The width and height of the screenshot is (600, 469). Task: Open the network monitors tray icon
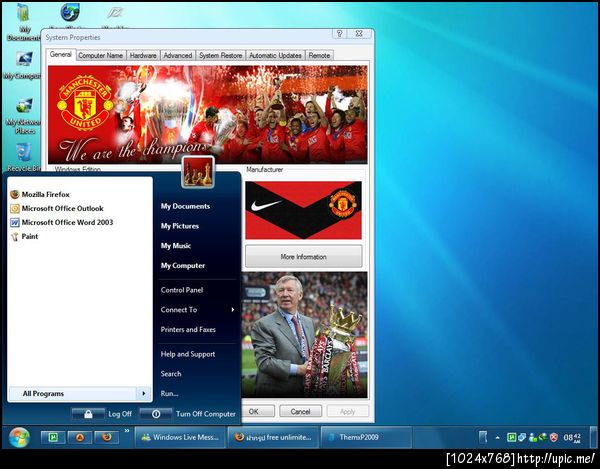(x=522, y=437)
